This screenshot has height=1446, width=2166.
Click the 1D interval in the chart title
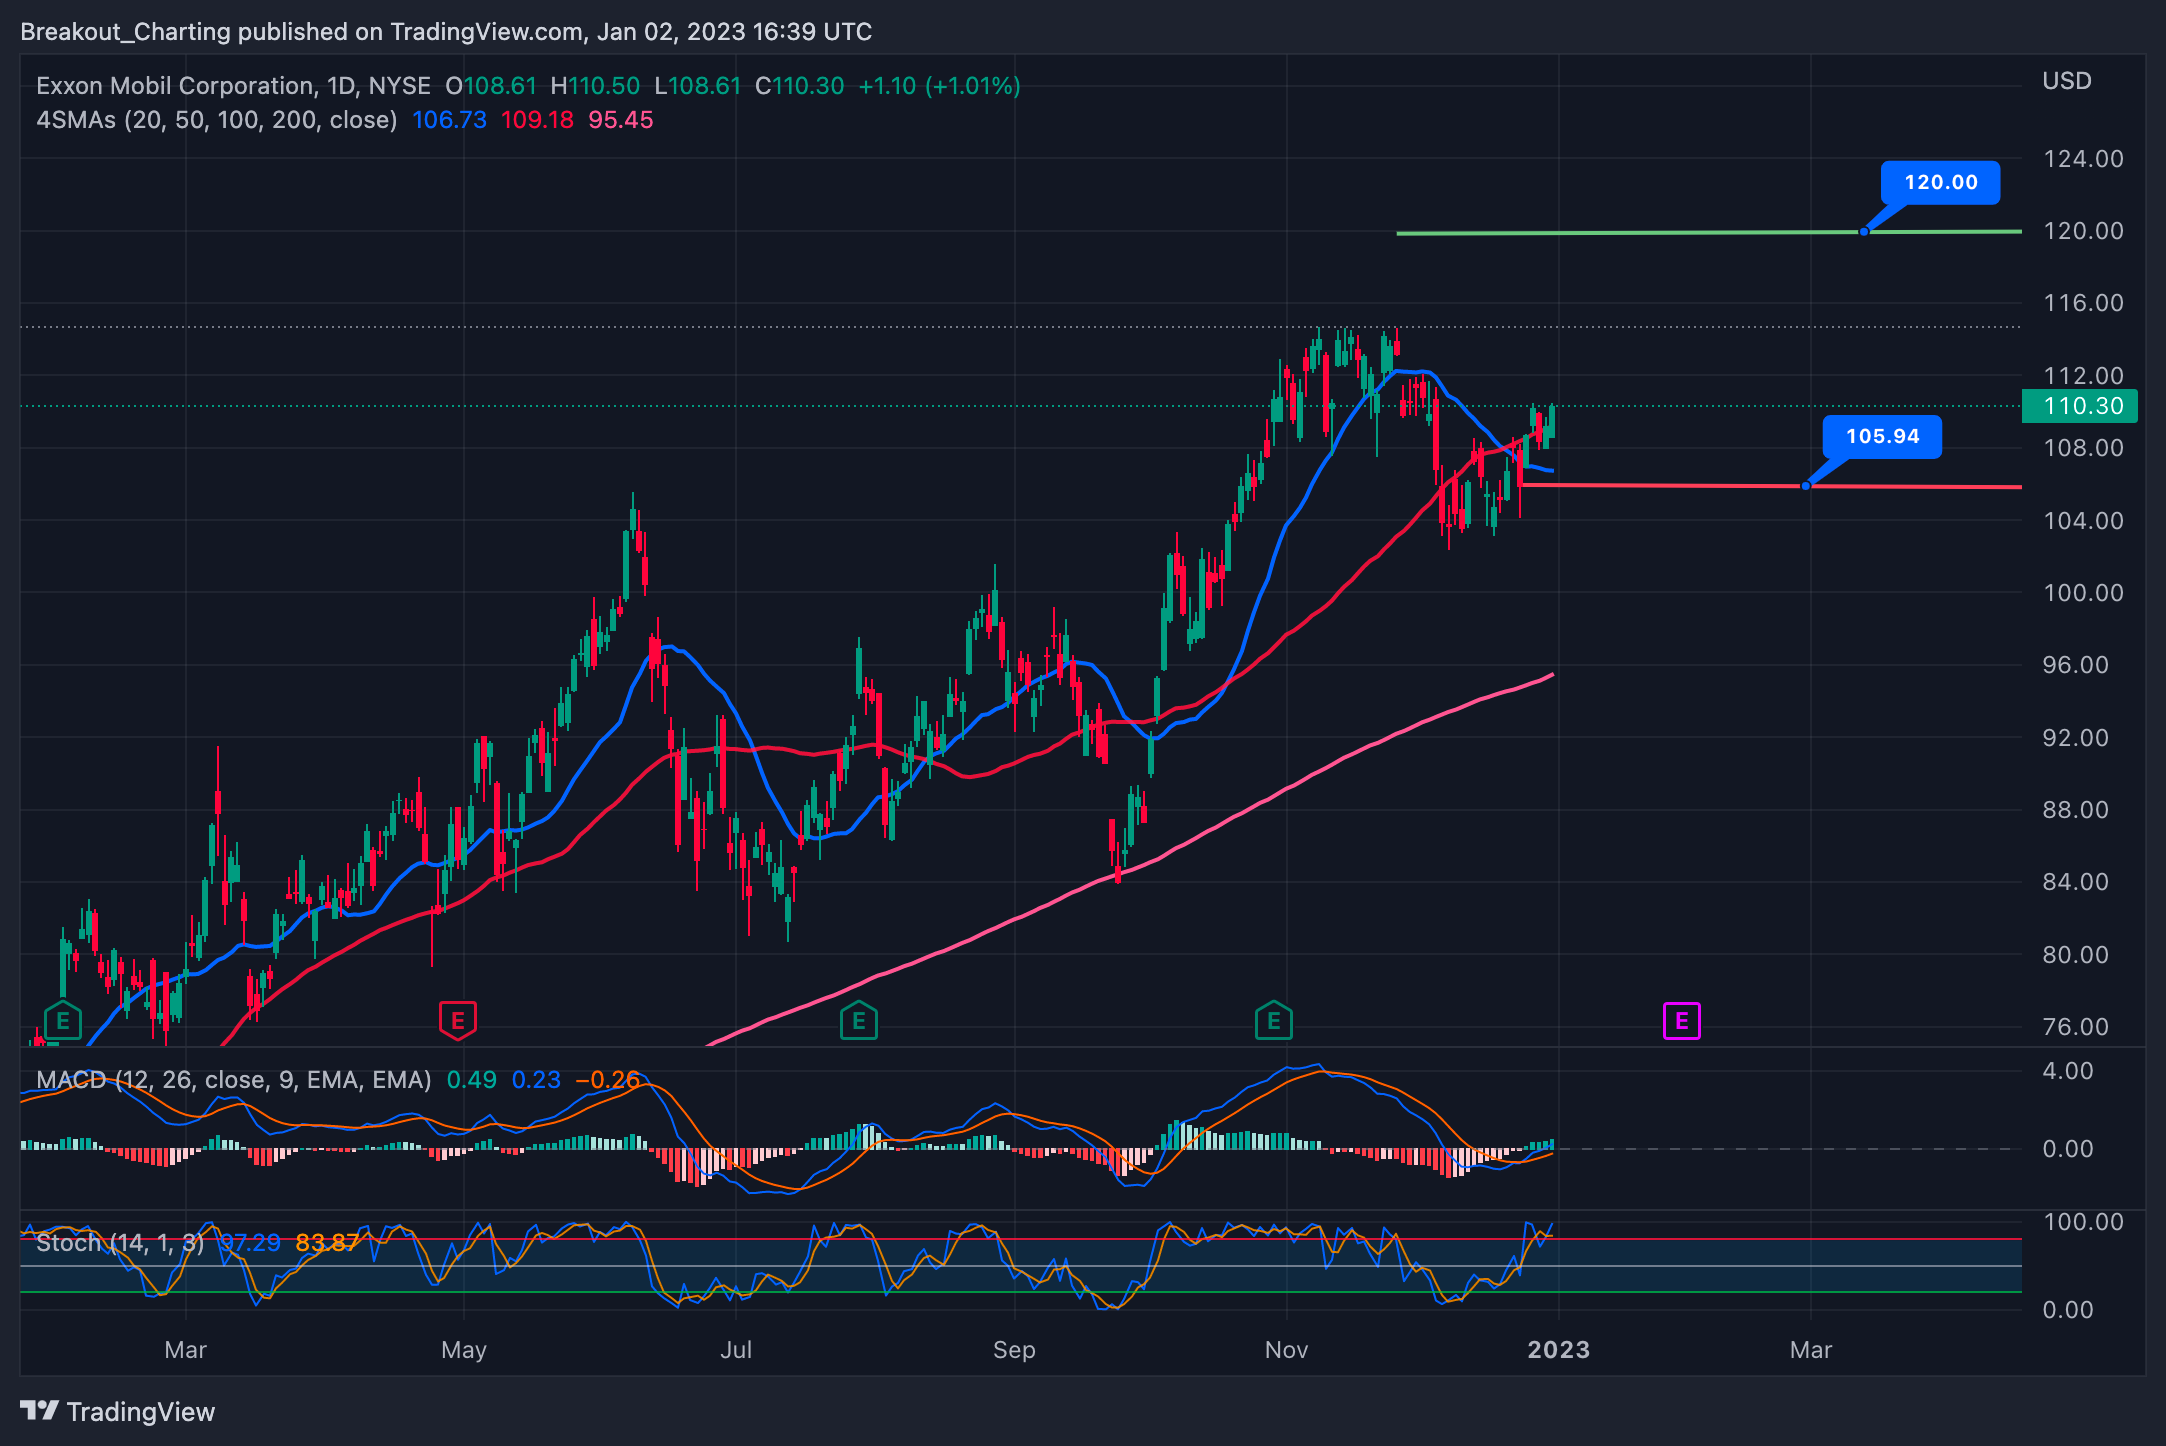(x=340, y=86)
